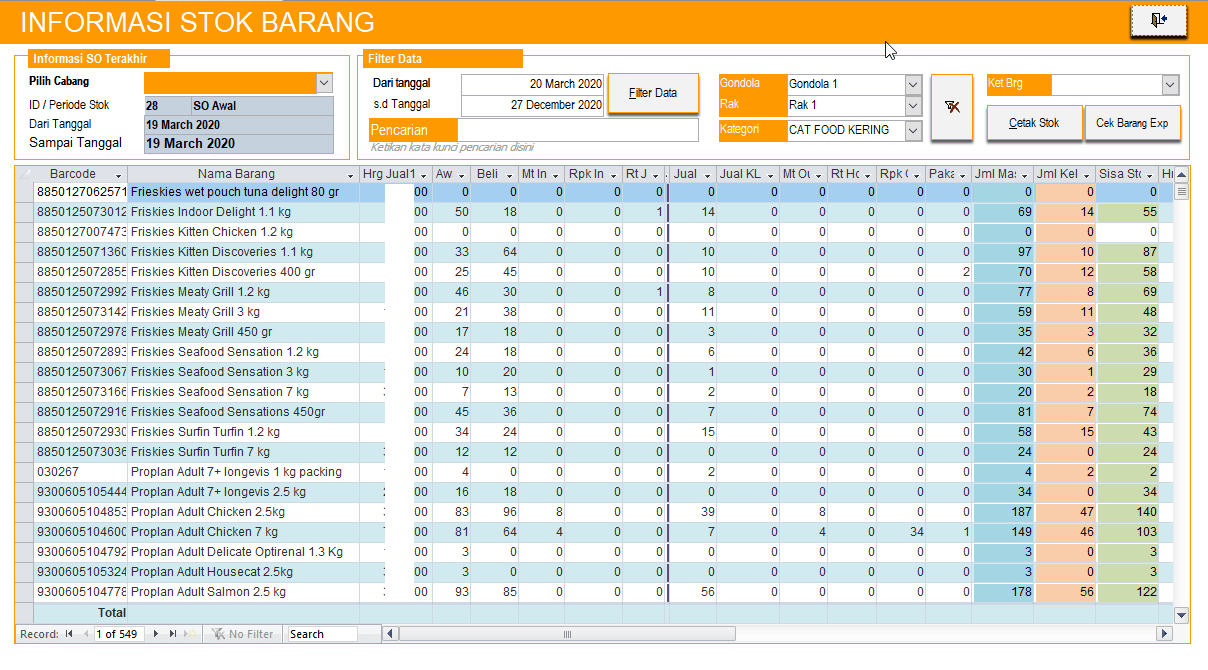Open Nama Barang column filter arrow
Image resolution: width=1208 pixels, height=670 pixels.
click(x=349, y=175)
